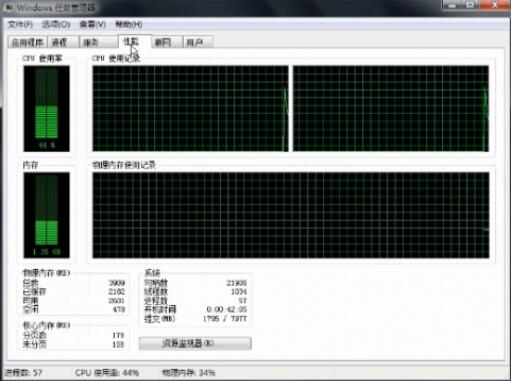The width and height of the screenshot is (511, 381).
Task: Maximize the Task Manager window
Action: coord(470,5)
